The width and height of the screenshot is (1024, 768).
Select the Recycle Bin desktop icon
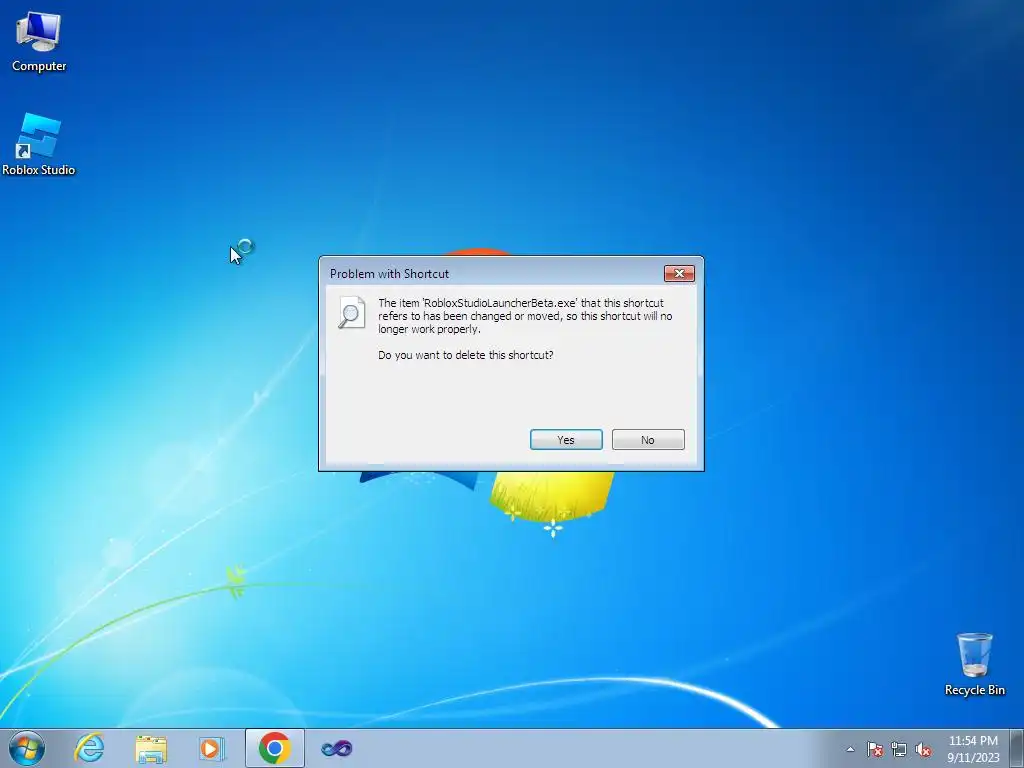pos(974,664)
